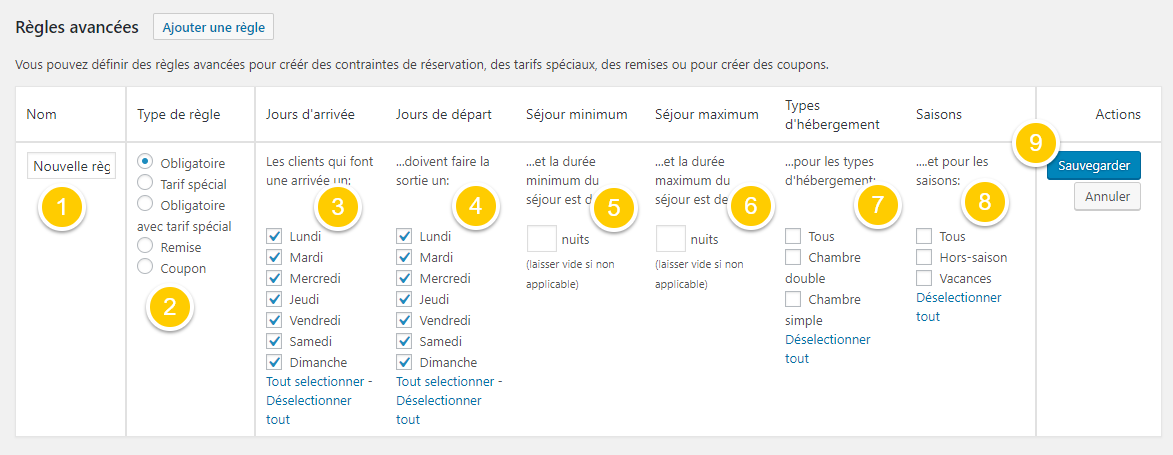
Task: Click the minimum stay nights field
Action: tap(541, 239)
